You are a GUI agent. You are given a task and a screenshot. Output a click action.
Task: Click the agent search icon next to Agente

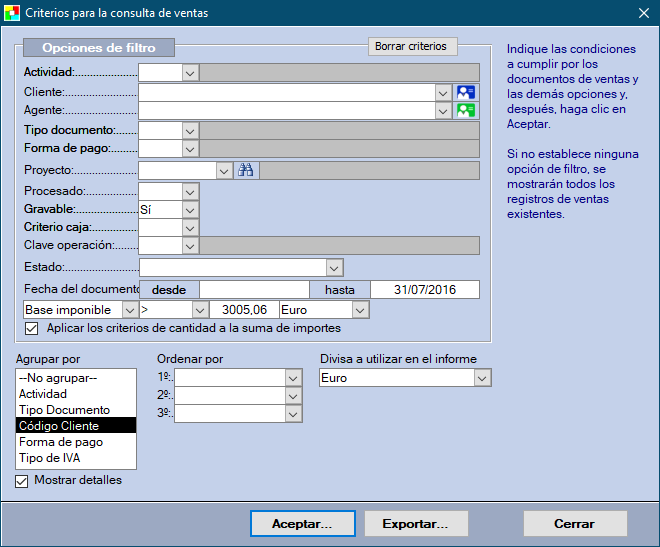tap(466, 111)
